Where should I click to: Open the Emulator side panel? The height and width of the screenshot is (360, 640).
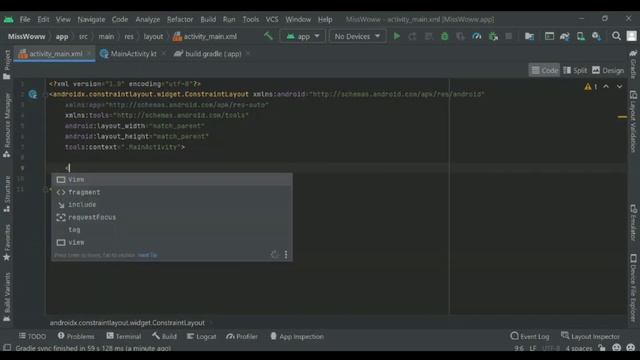pos(633,222)
